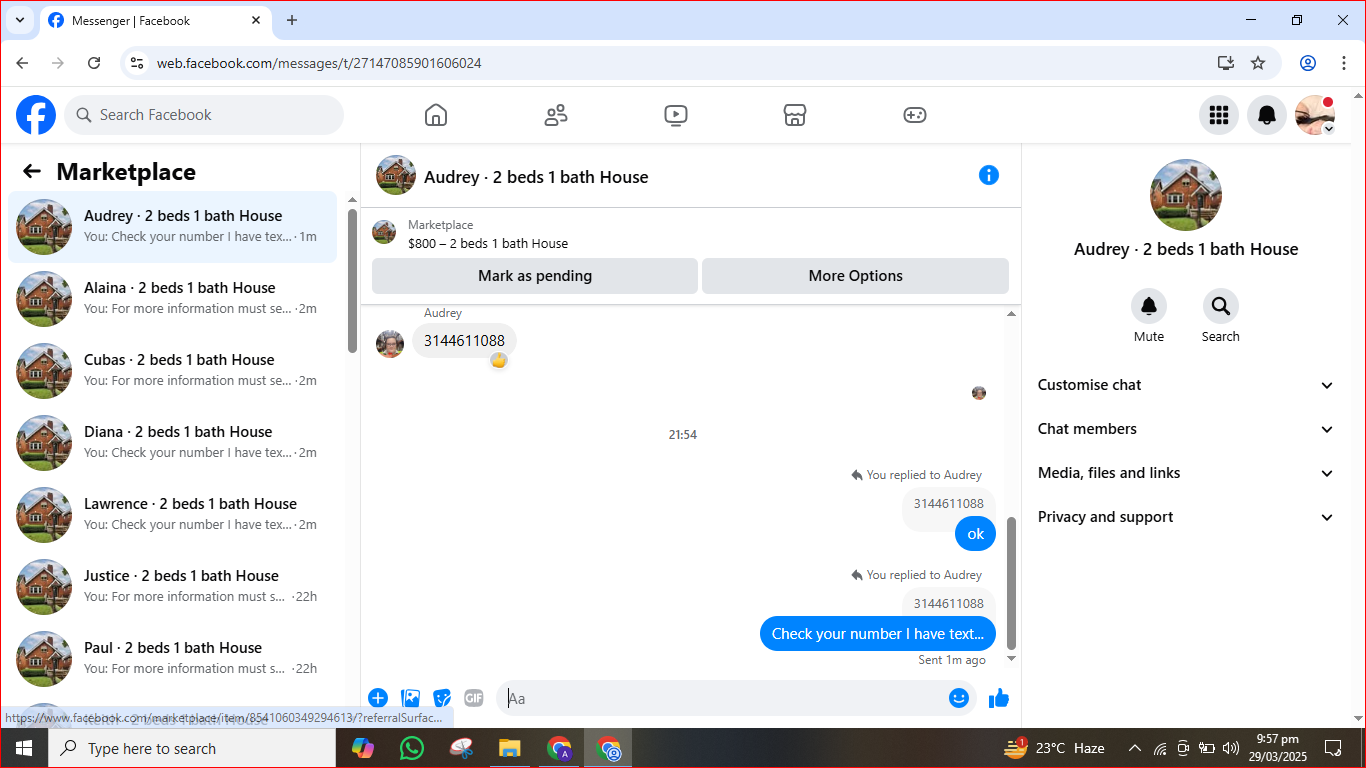Open conversation information icon
Screen dimensions: 1366x768
tap(989, 175)
